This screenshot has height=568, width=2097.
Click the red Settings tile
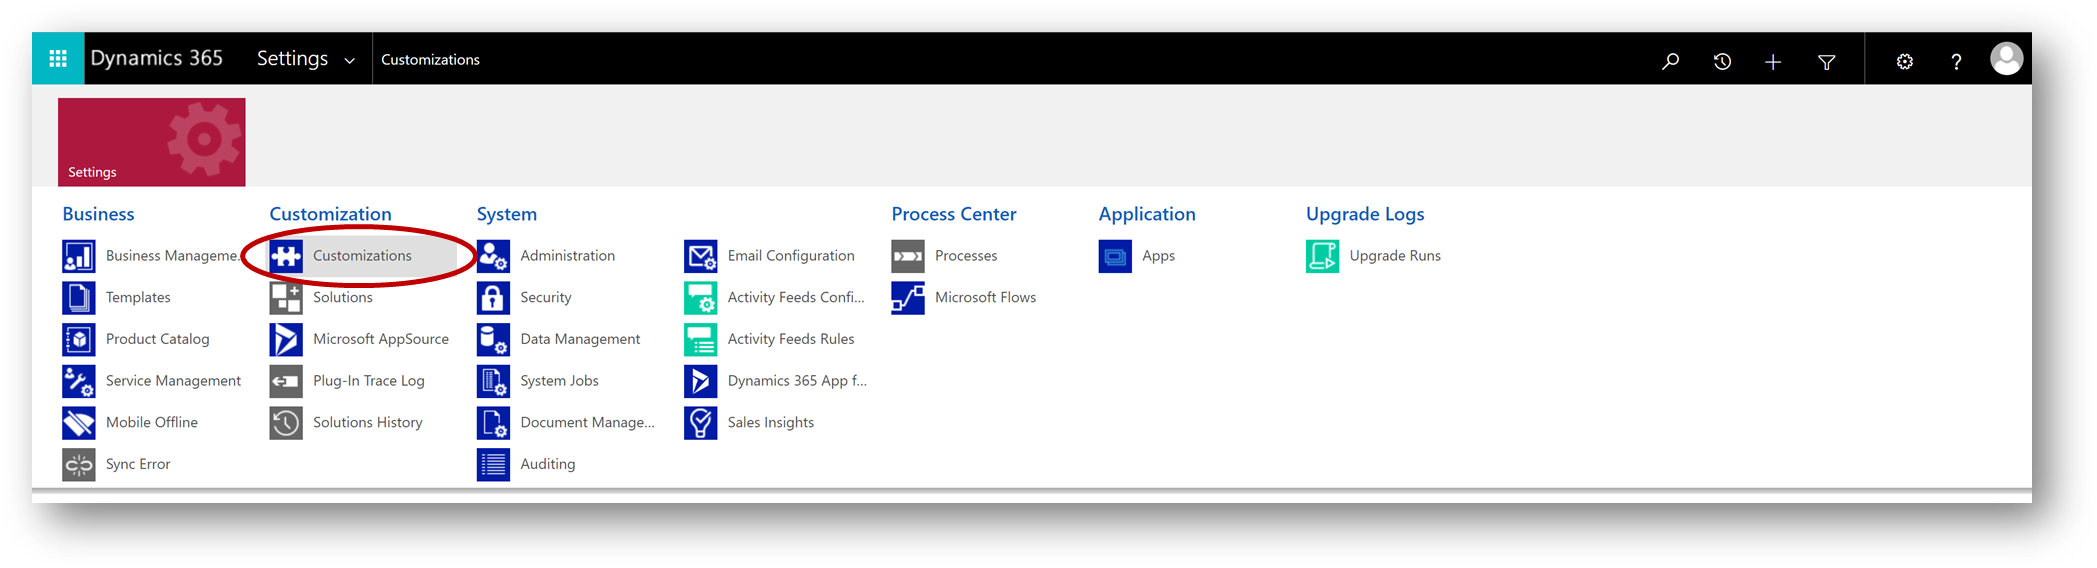tap(151, 142)
